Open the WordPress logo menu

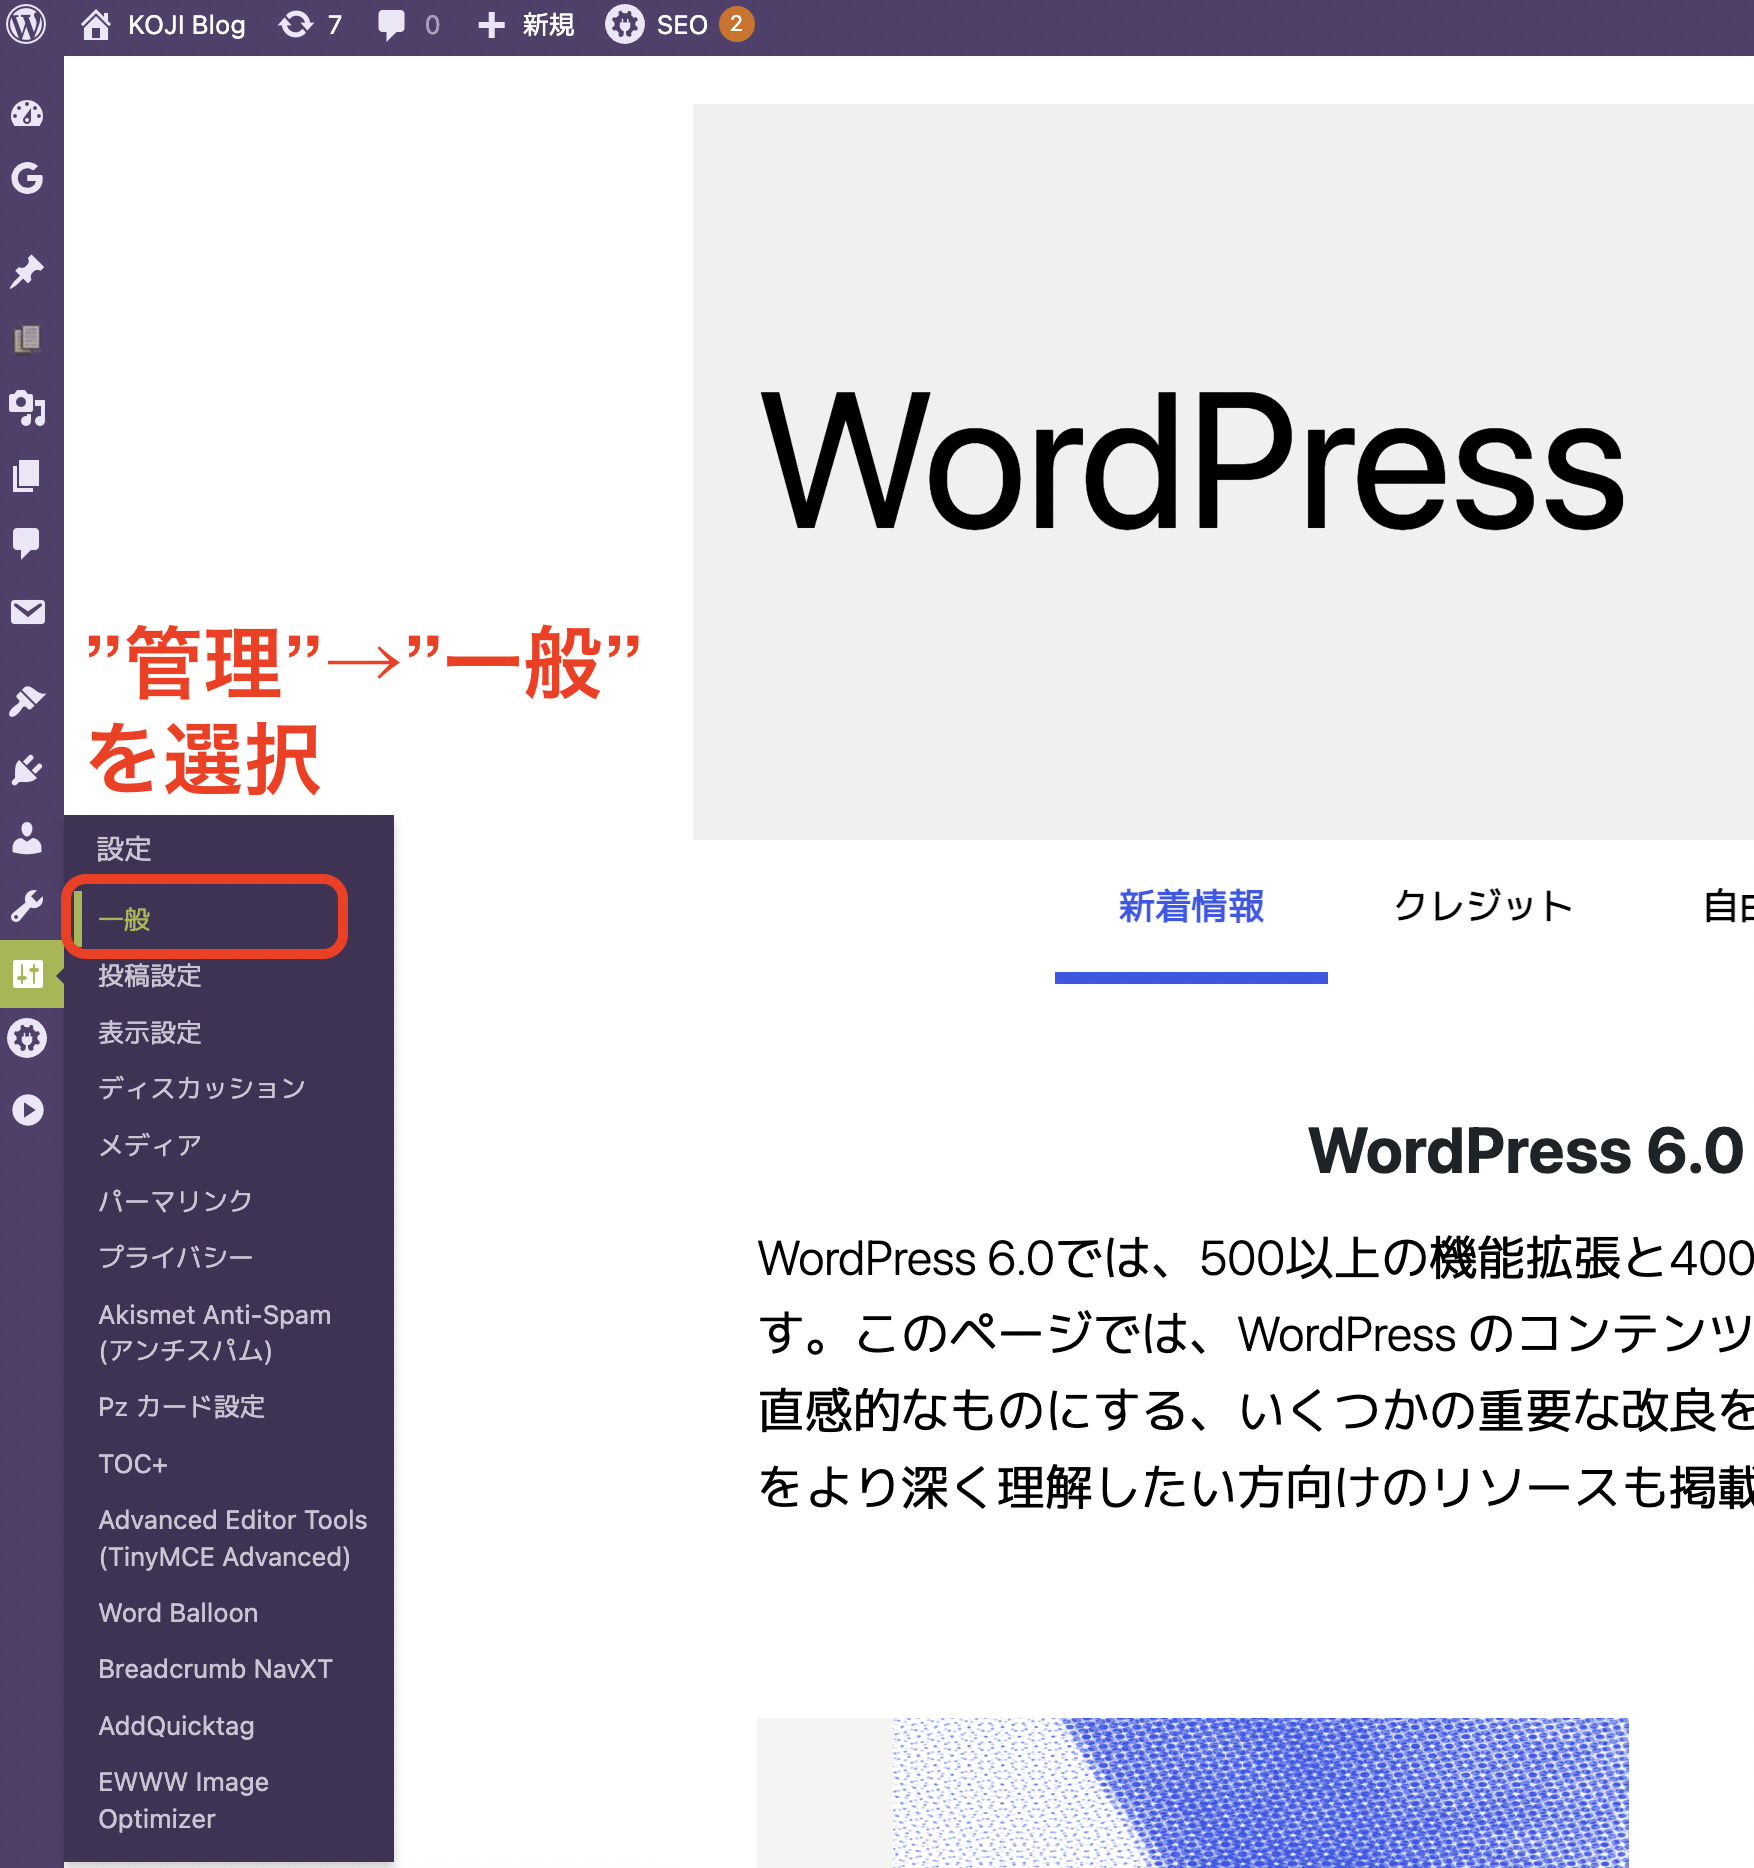point(27,25)
